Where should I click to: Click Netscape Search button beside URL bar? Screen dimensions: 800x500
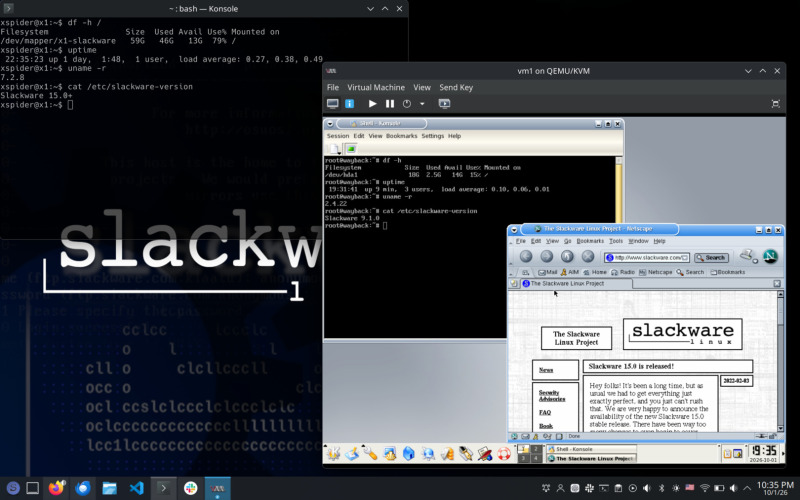click(711, 258)
